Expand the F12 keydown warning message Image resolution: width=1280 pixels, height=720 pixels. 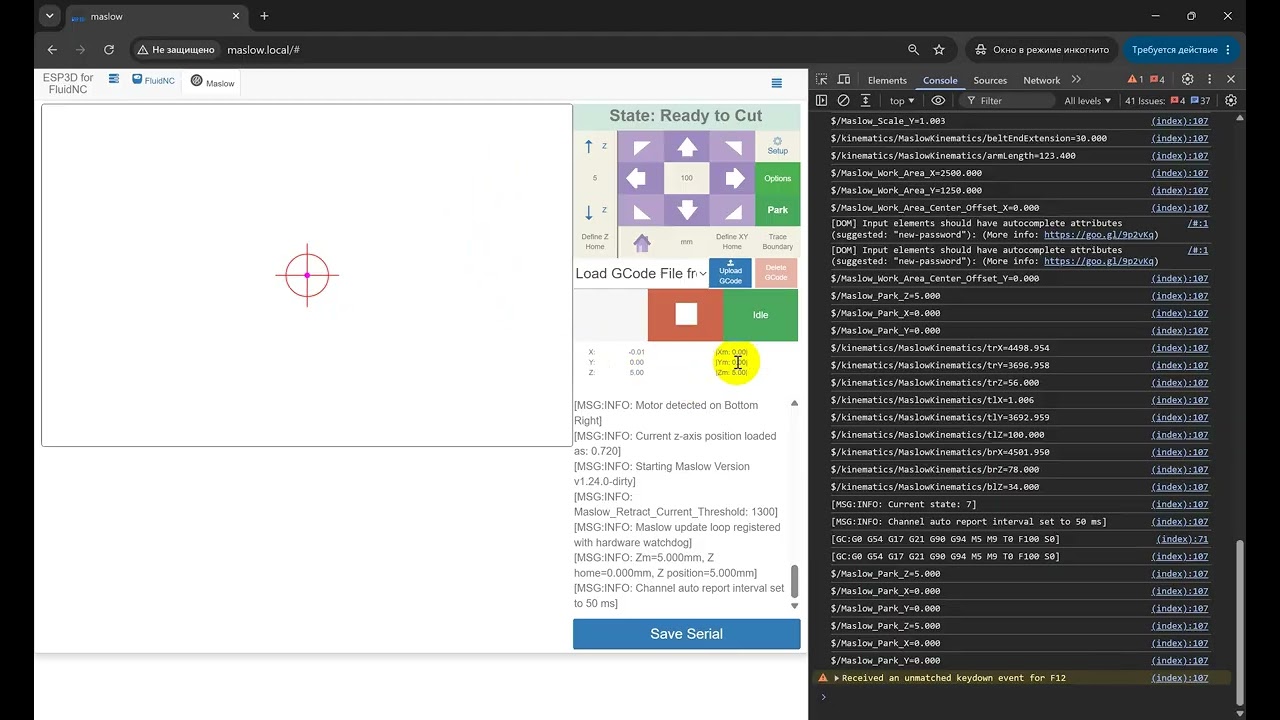coord(837,678)
